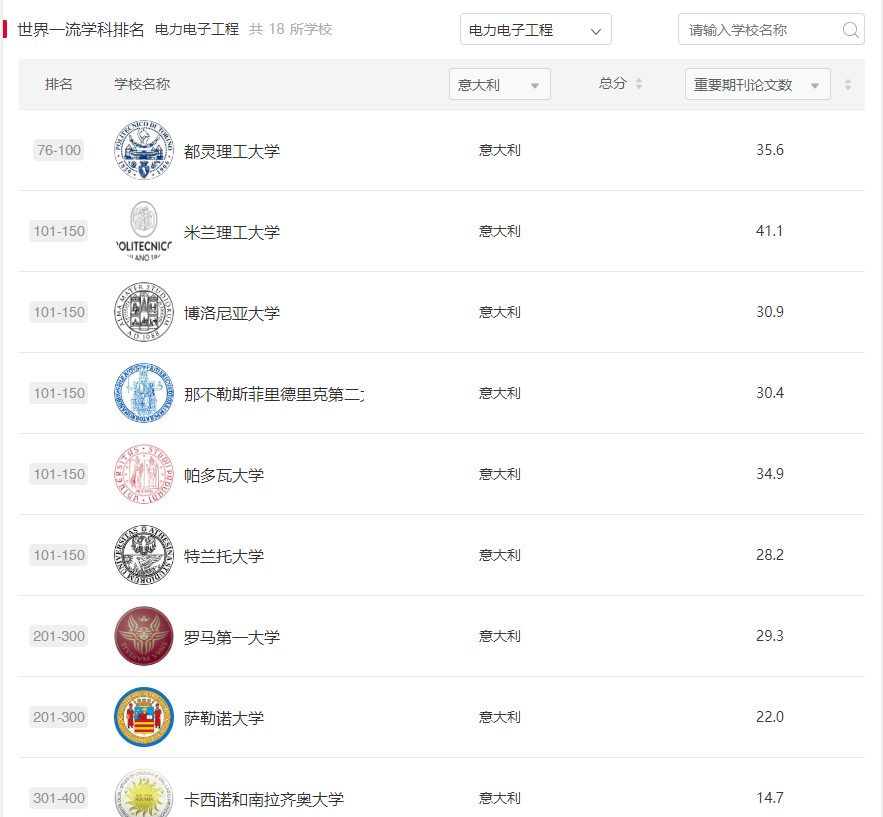Click 排名 column header

point(59,84)
